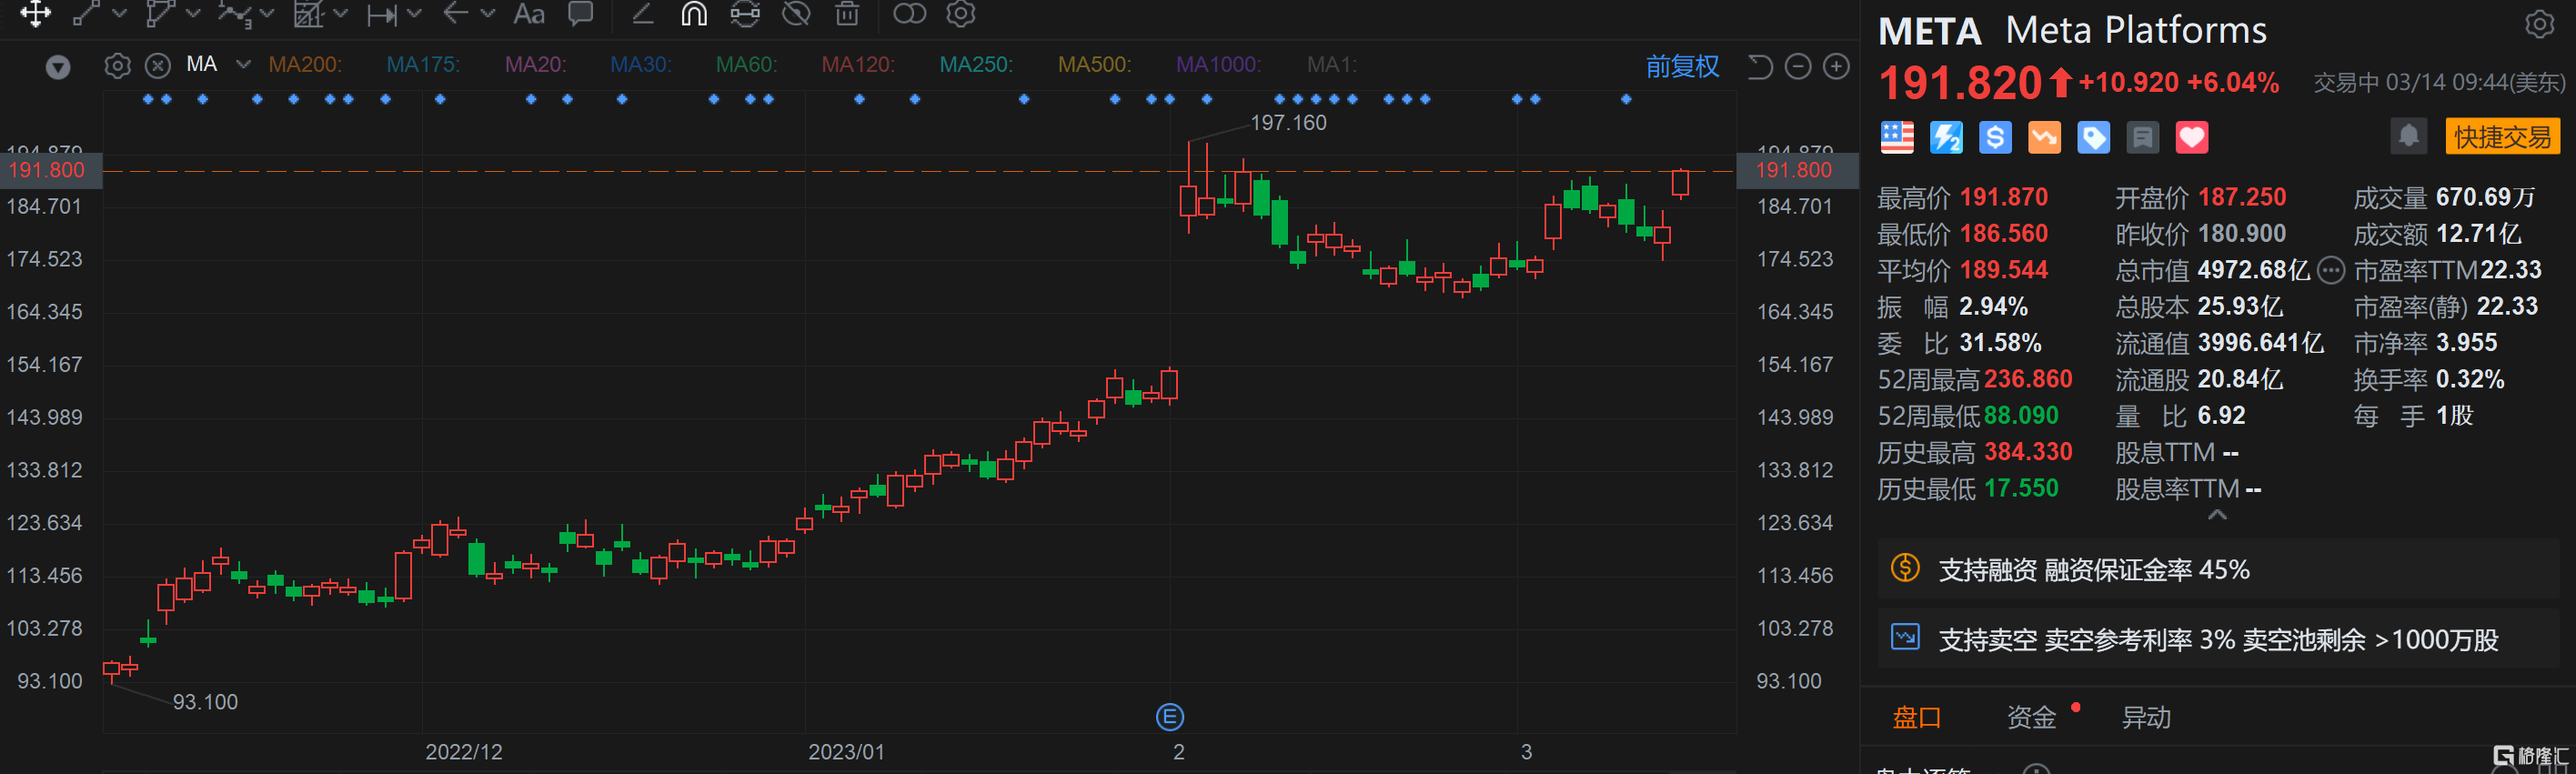Click the blue dollar sign icon

click(1994, 138)
